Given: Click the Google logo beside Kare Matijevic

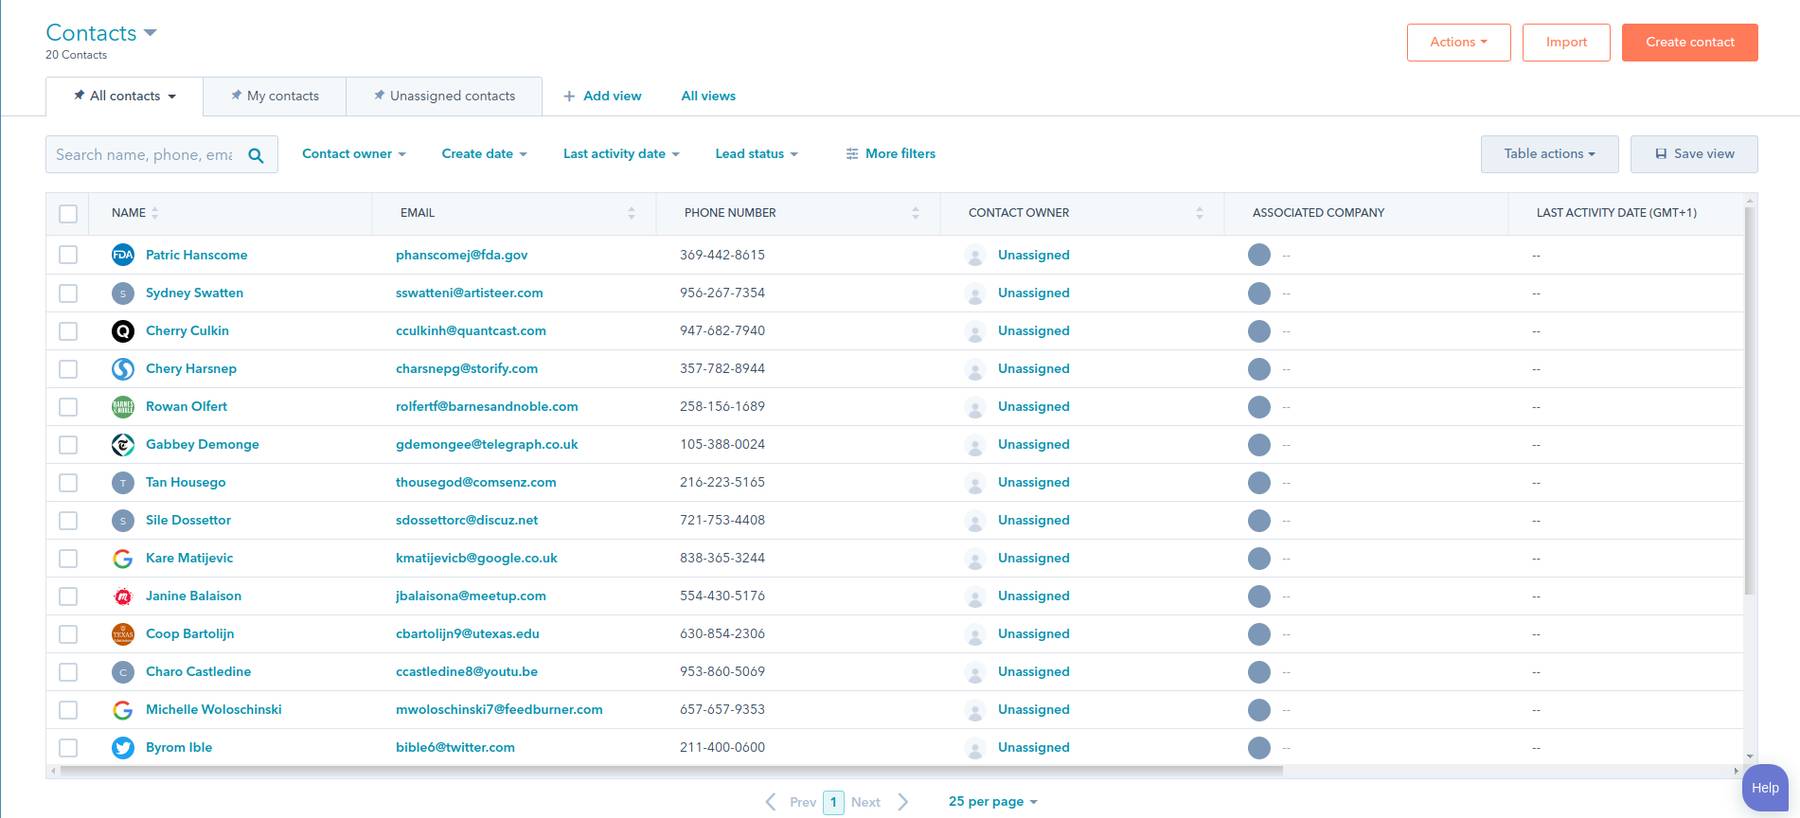Looking at the screenshot, I should (x=123, y=558).
